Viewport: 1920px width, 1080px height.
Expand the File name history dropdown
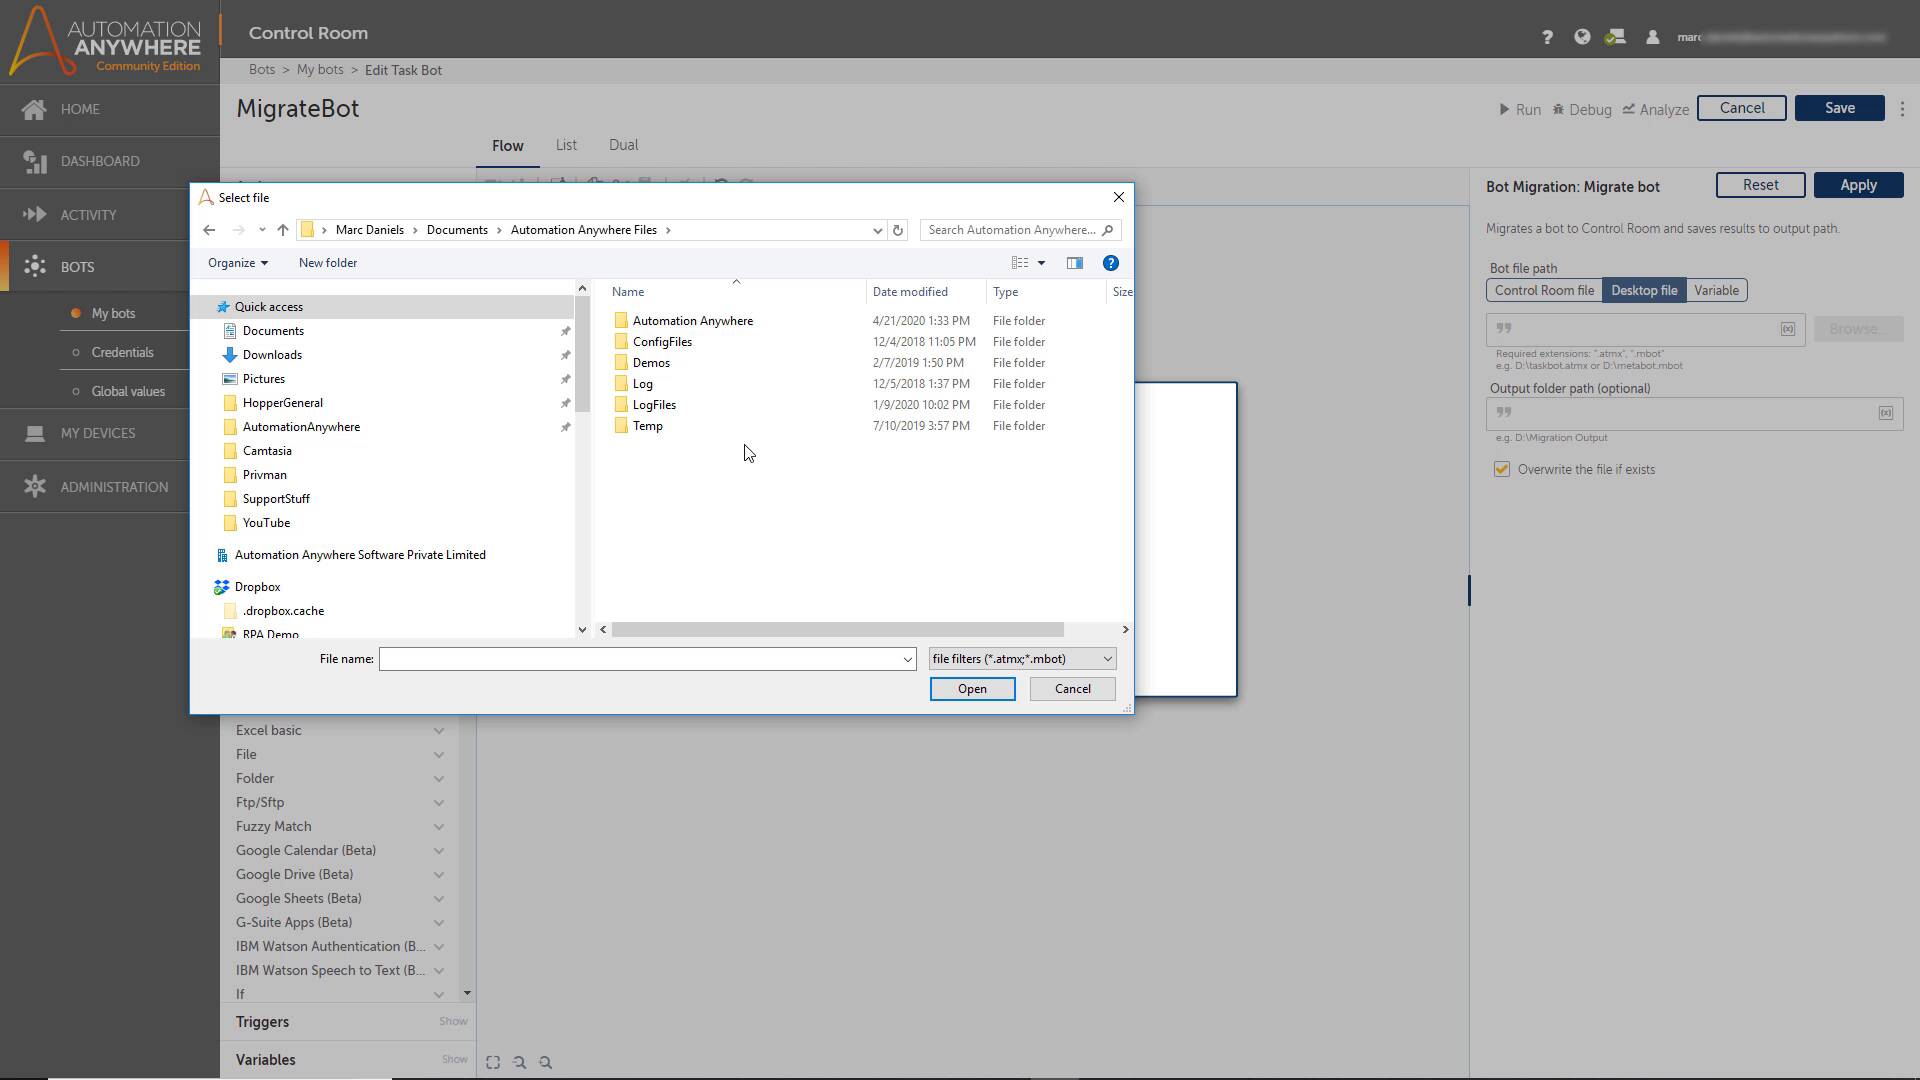coord(908,659)
